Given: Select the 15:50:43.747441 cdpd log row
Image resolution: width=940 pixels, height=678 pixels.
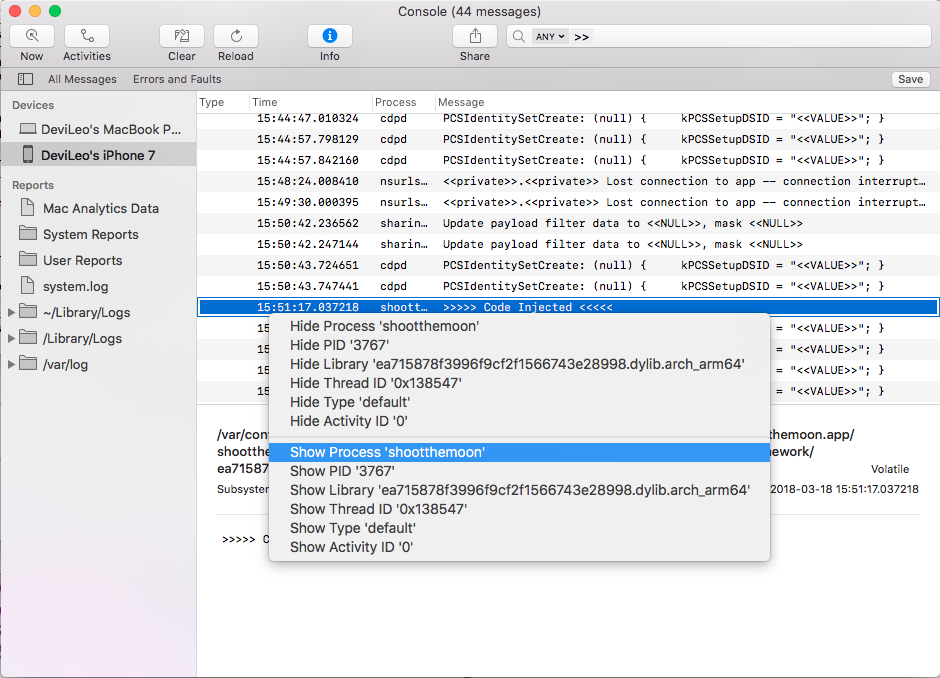Looking at the screenshot, I should click(x=568, y=286).
